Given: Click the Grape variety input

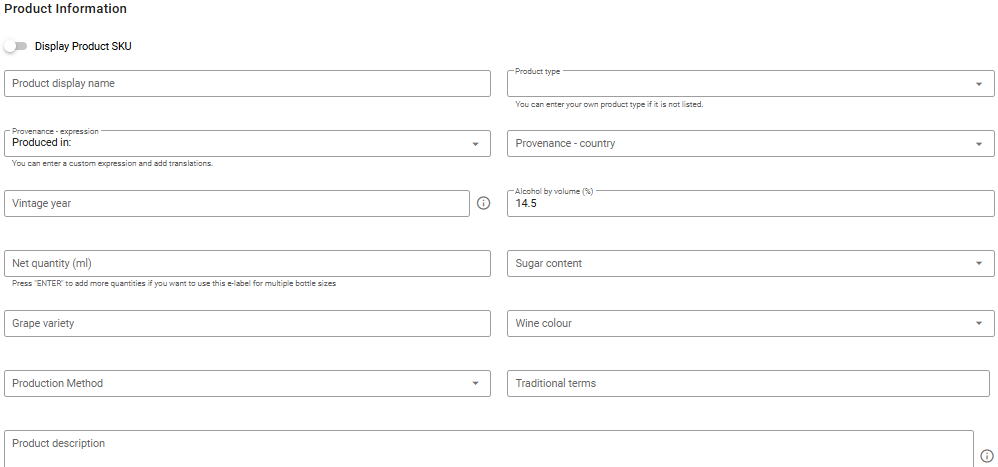Looking at the screenshot, I should point(247,323).
